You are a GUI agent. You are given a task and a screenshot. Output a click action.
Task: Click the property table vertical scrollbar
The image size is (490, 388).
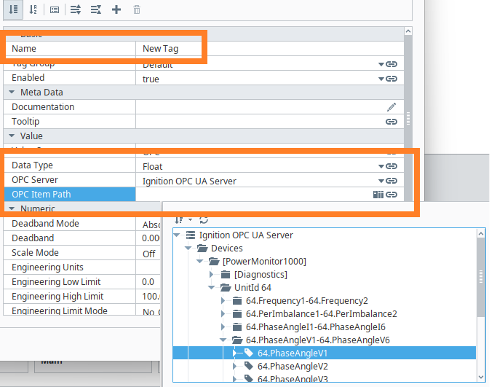pos(408,118)
